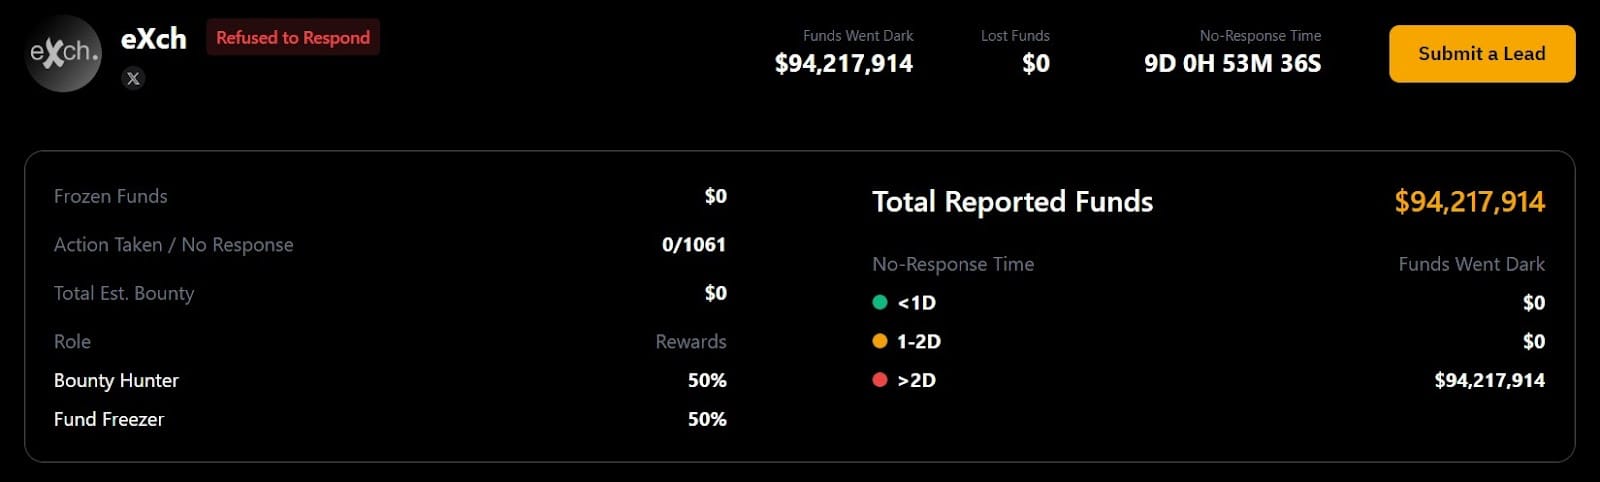Click the Action Taken / No Response label
Viewport: 1600px width, 482px height.
pyautogui.click(x=174, y=245)
